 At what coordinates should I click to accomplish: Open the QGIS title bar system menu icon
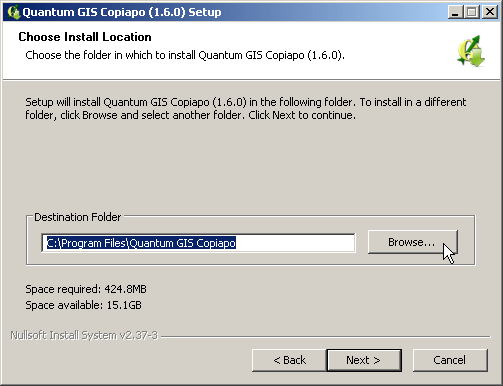click(13, 12)
